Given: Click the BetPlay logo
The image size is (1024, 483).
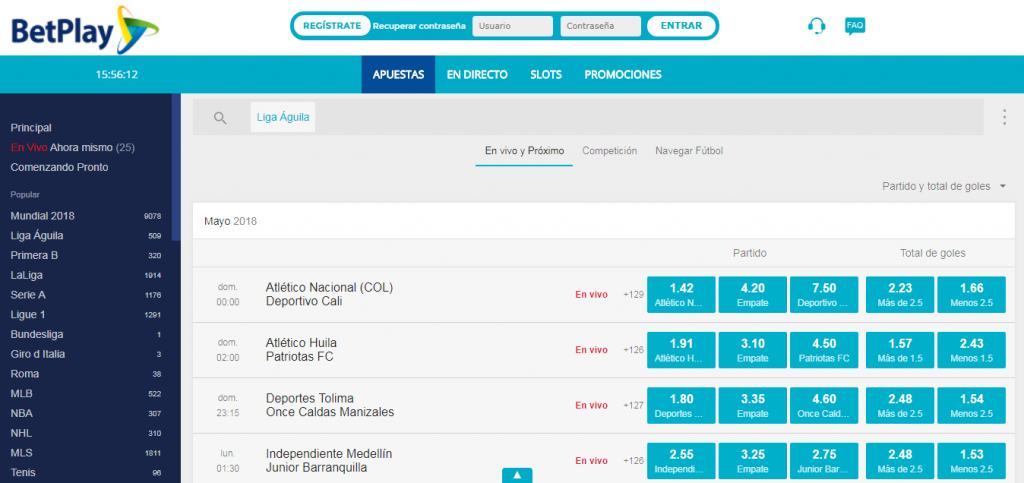Looking at the screenshot, I should tap(70, 28).
